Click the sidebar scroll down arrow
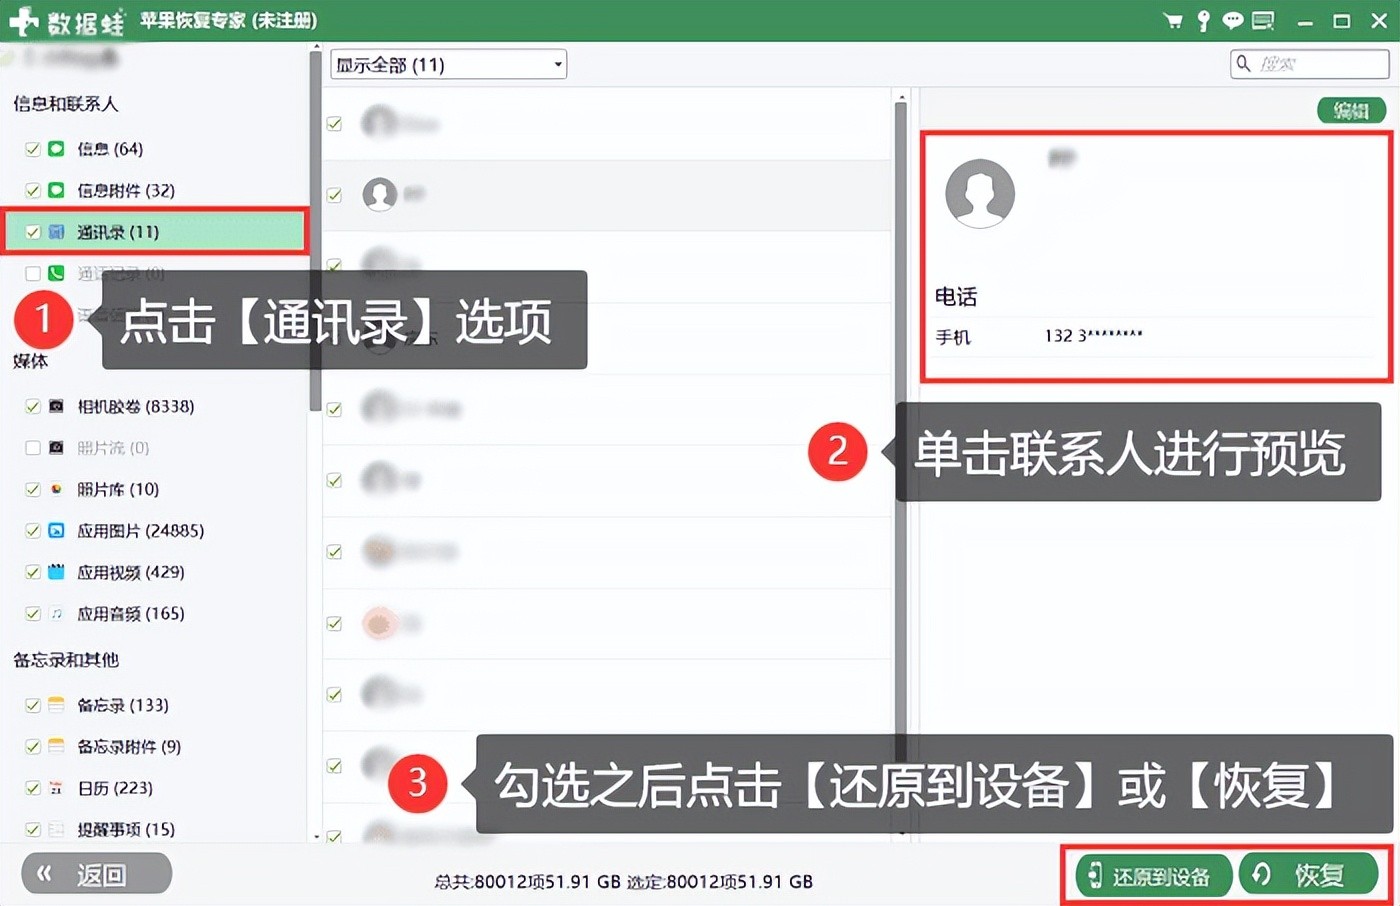This screenshot has height=906, width=1400. pyautogui.click(x=316, y=835)
